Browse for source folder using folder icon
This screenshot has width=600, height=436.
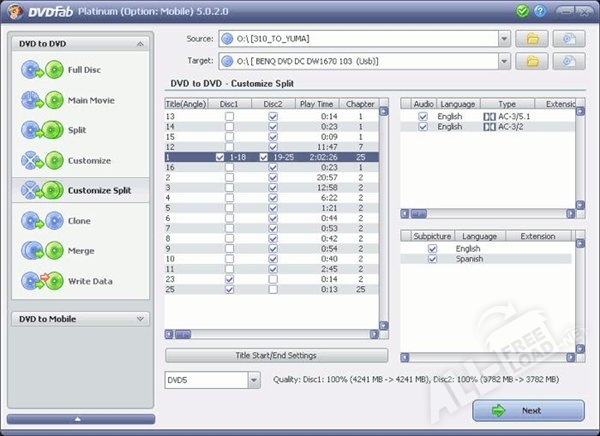pyautogui.click(x=533, y=38)
